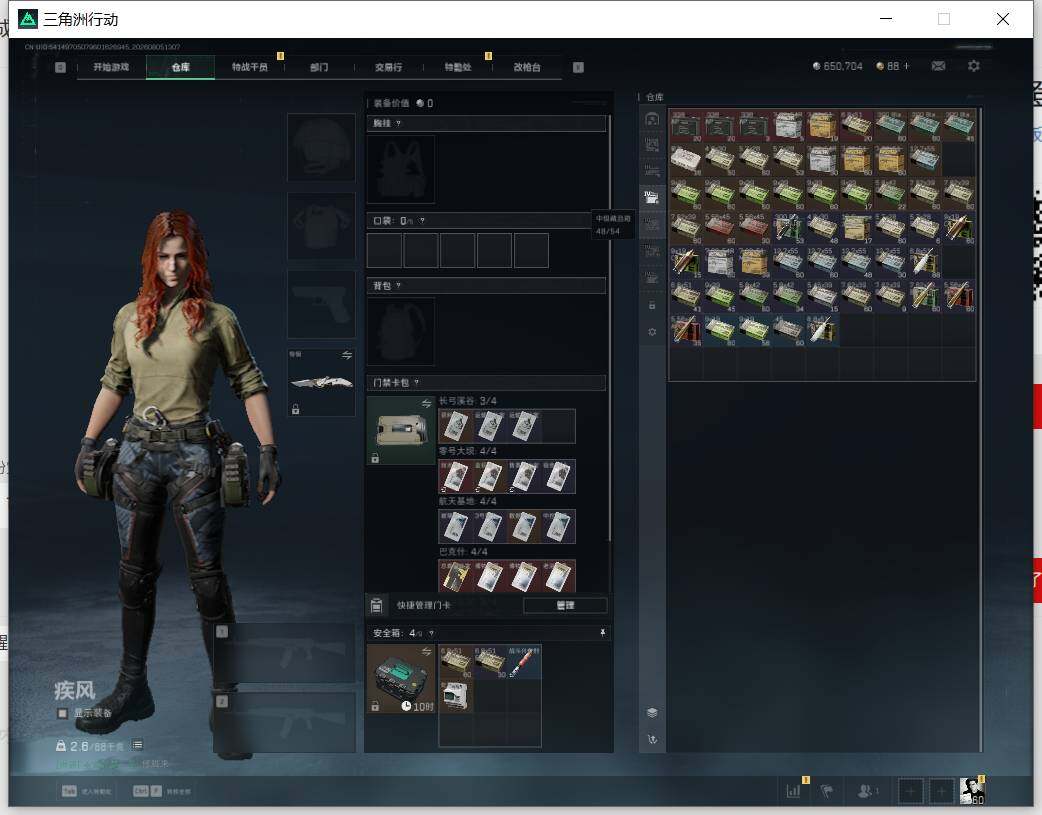This screenshot has width=1042, height=815.
Task: Open the stats bar-chart icon in bottom bar
Action: tap(793, 791)
